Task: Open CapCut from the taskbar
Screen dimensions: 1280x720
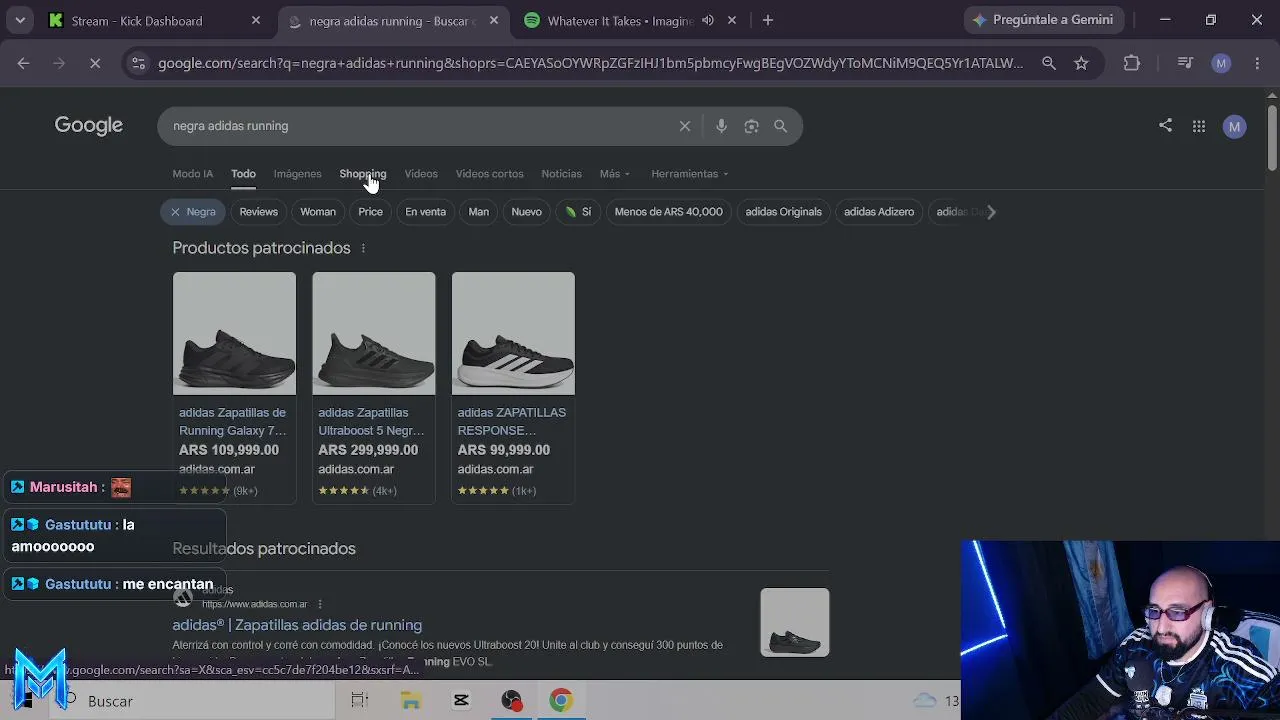Action: [x=461, y=701]
